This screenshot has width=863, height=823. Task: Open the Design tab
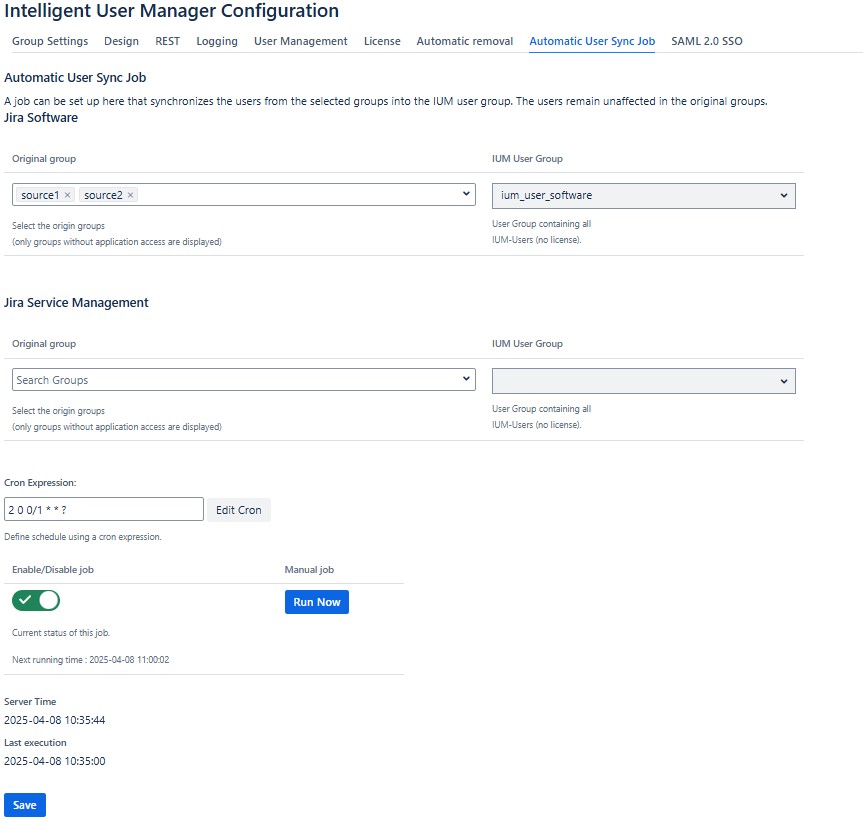coord(121,41)
